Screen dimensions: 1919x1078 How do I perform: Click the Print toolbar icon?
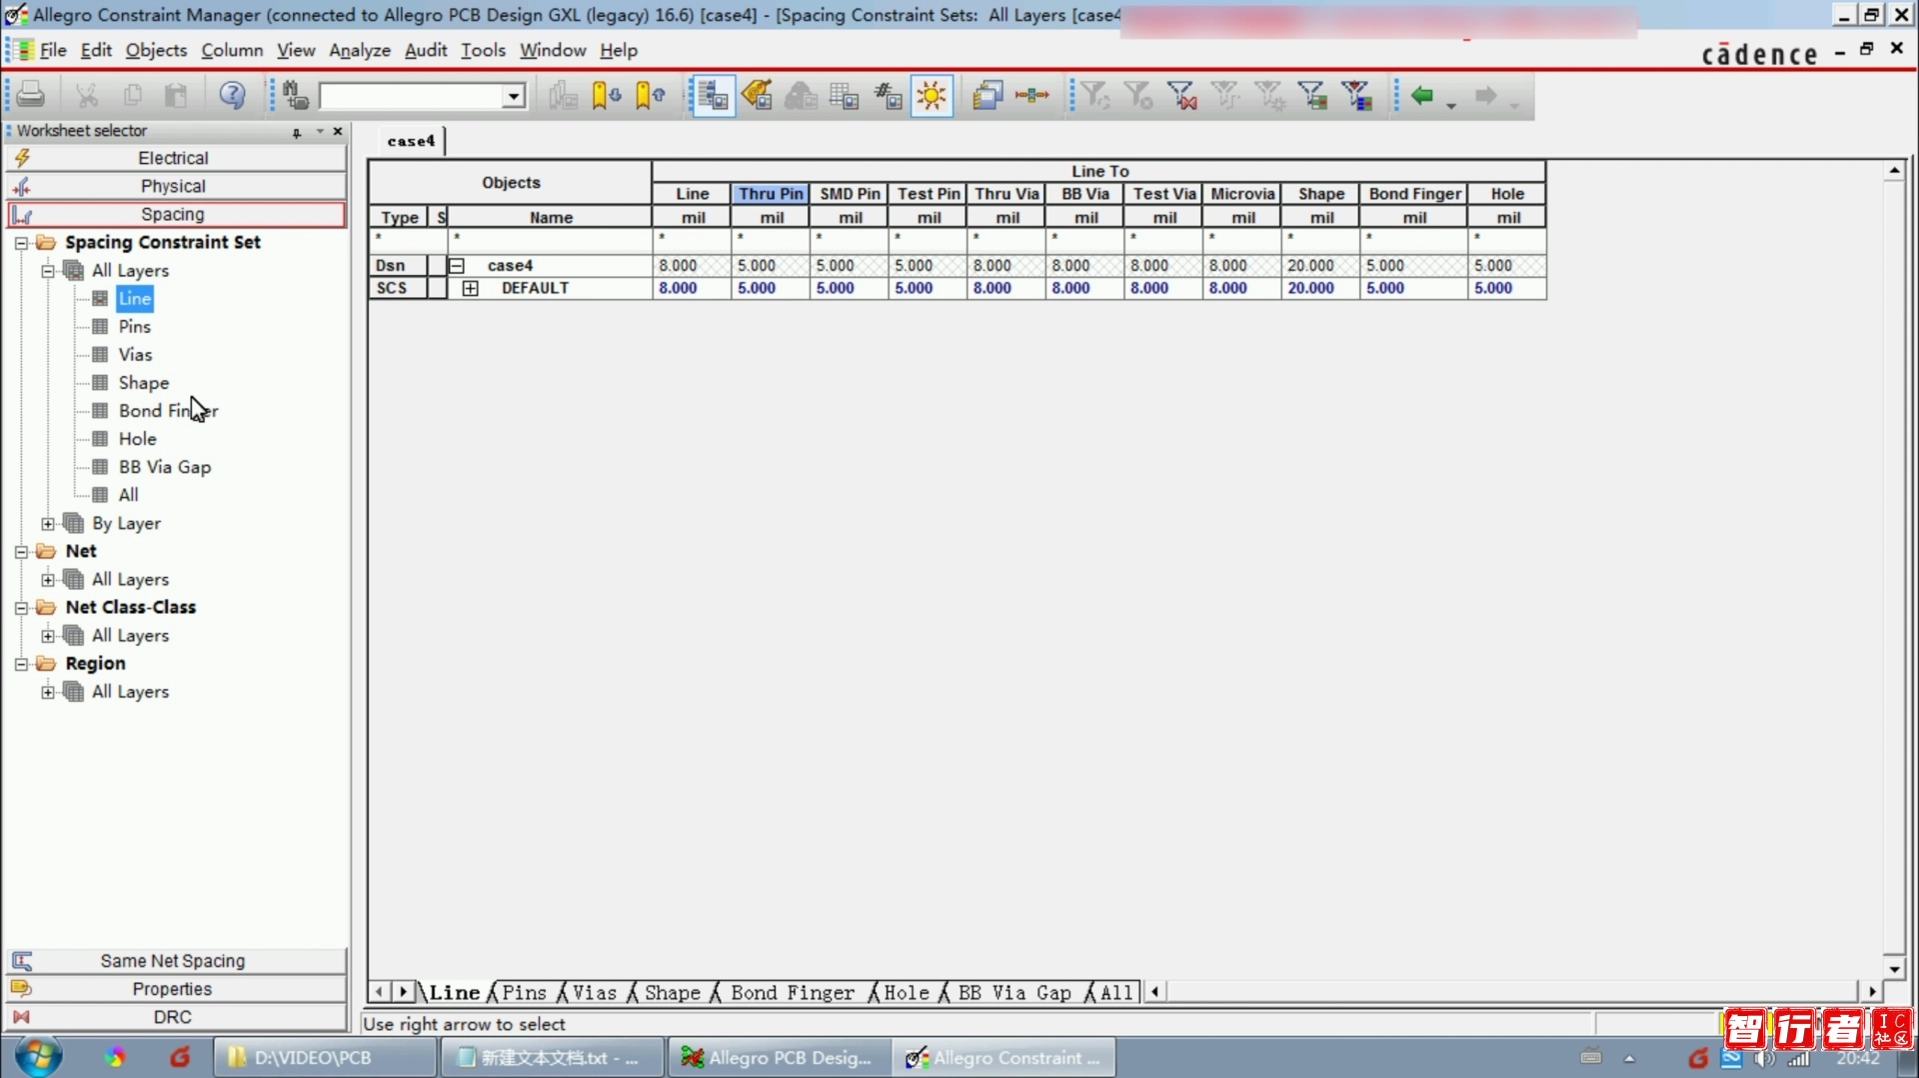tap(31, 95)
